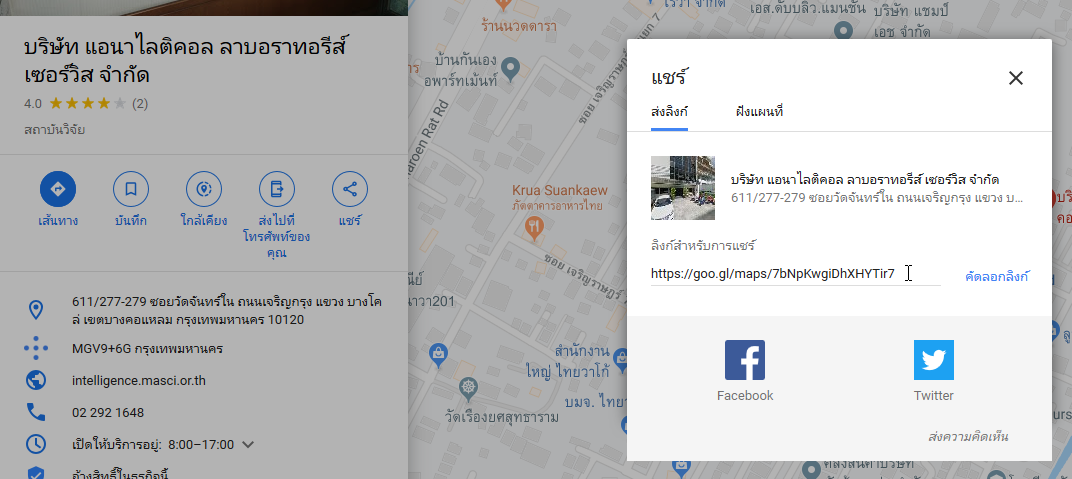
Task: Click phone number 02 292 1648
Action: click(x=108, y=413)
